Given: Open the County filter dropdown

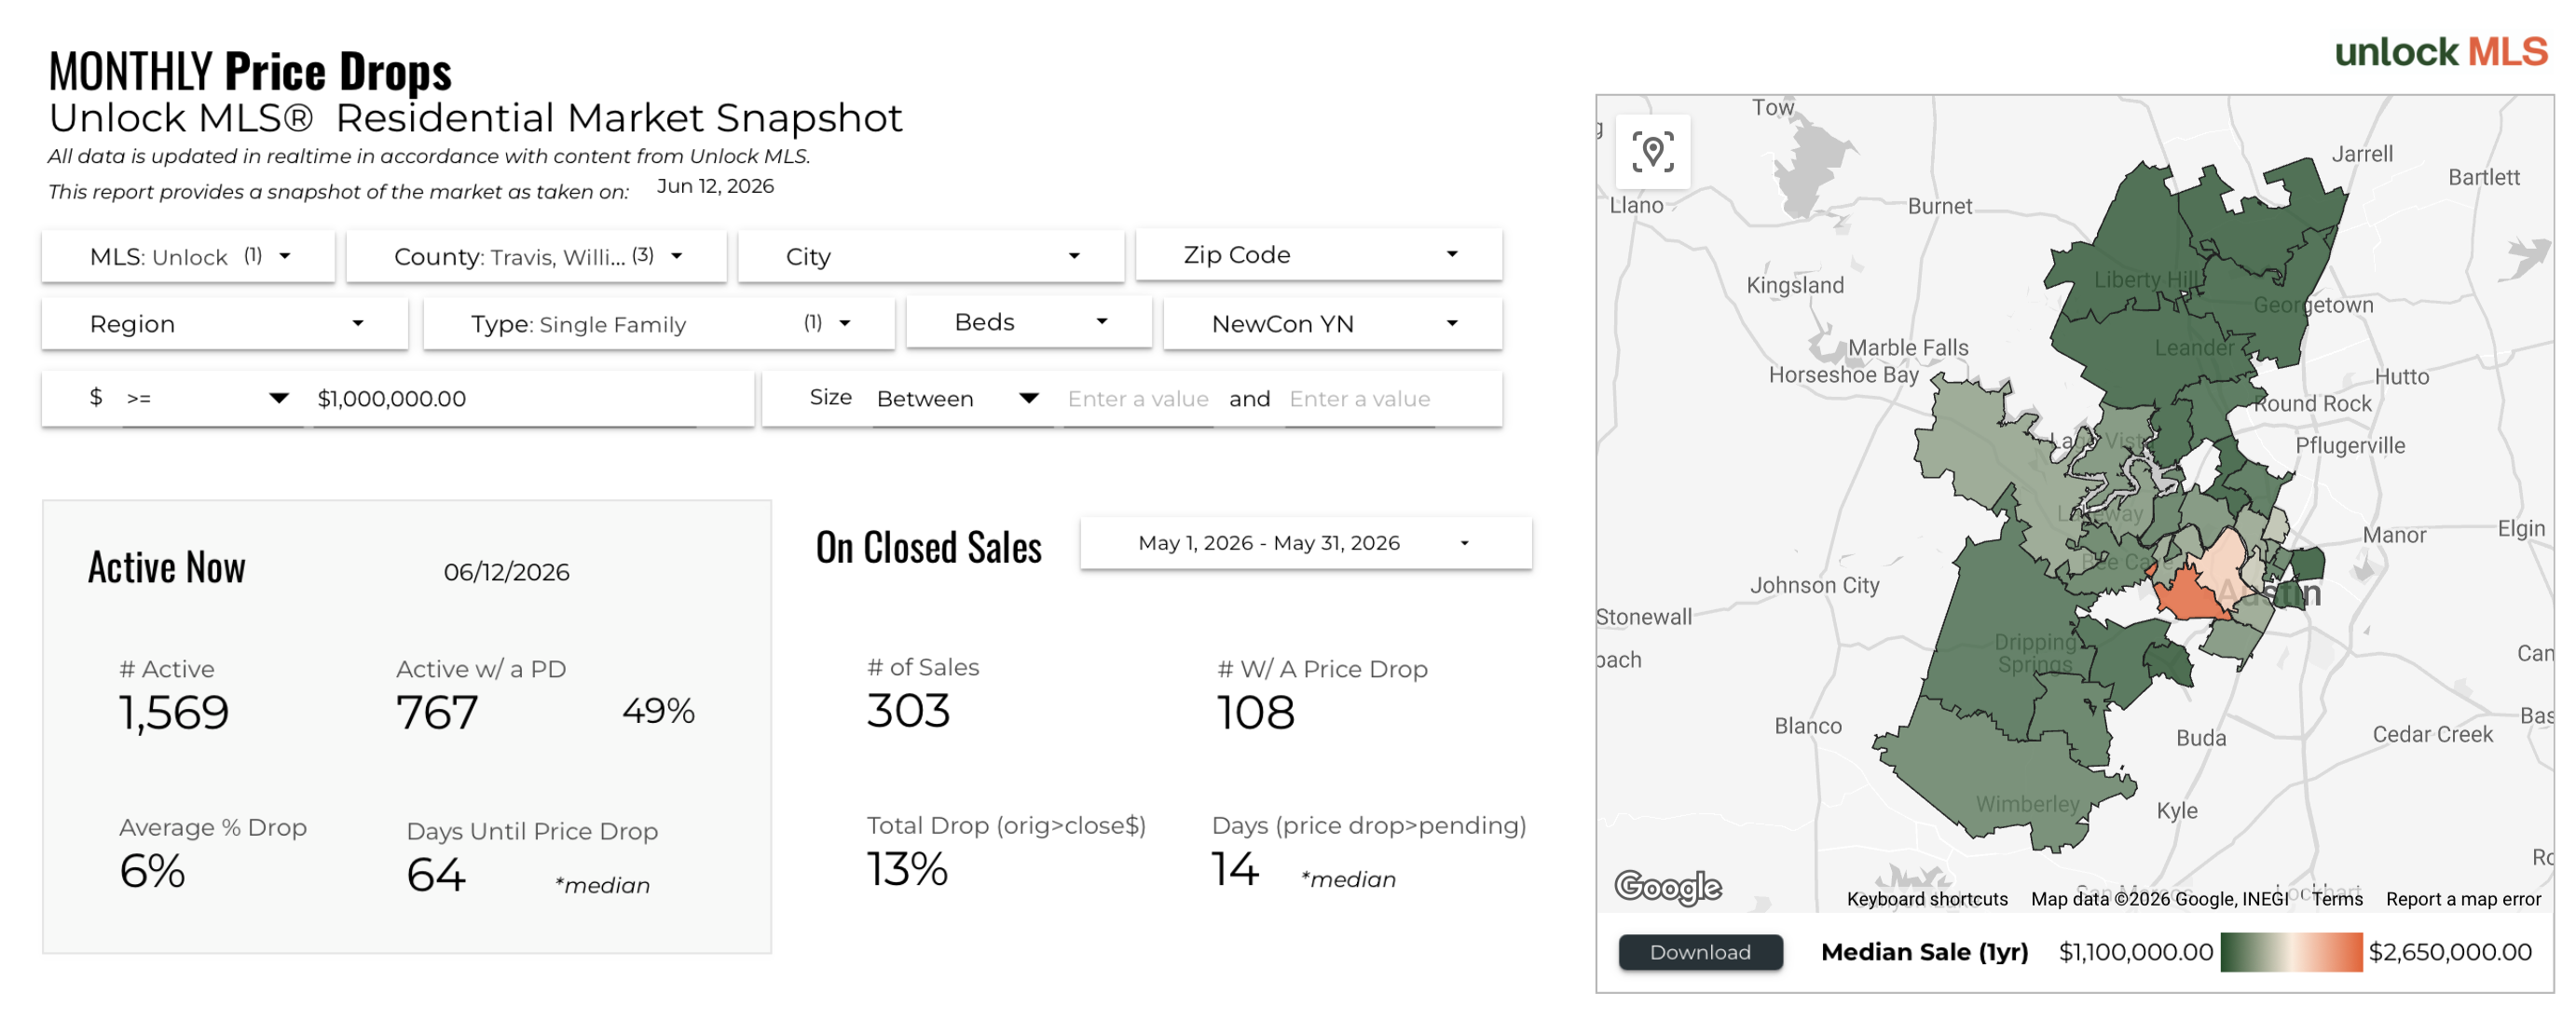Looking at the screenshot, I should click(536, 256).
